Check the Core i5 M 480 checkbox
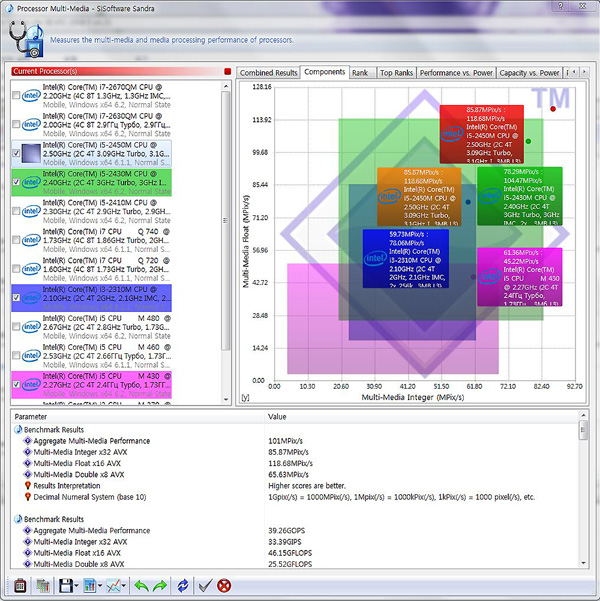The image size is (600, 601). 16,327
